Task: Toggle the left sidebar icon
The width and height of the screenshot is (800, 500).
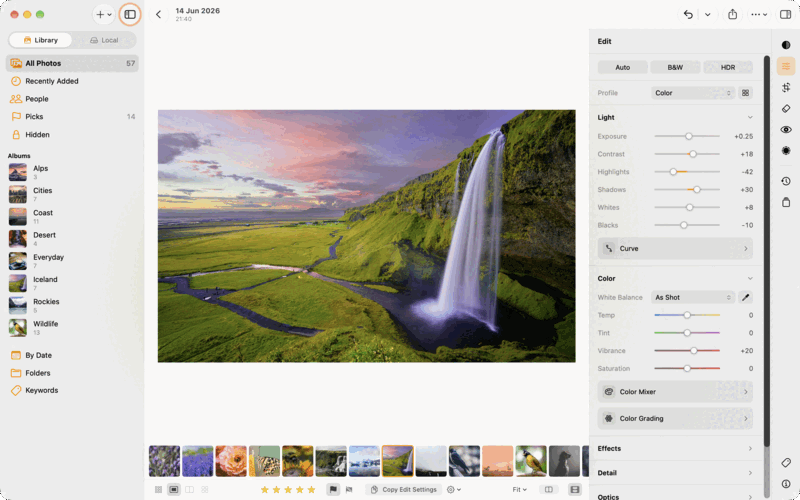Action: [x=130, y=14]
